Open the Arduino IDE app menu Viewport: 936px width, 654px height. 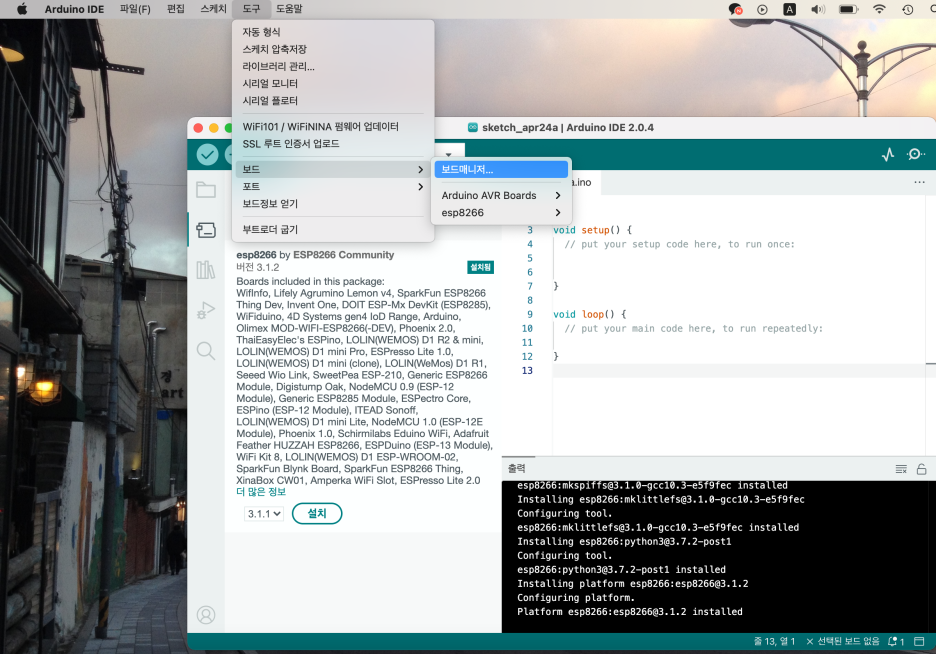[x=74, y=9]
